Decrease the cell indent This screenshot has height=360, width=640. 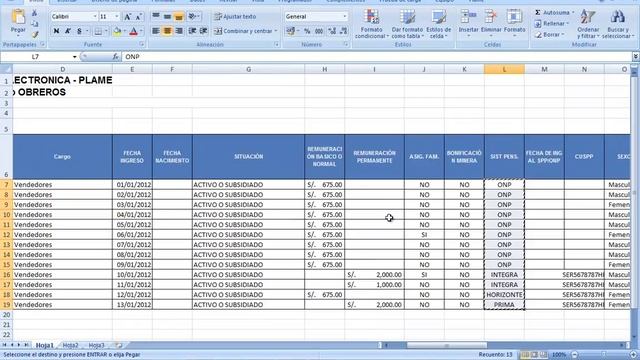coord(192,31)
